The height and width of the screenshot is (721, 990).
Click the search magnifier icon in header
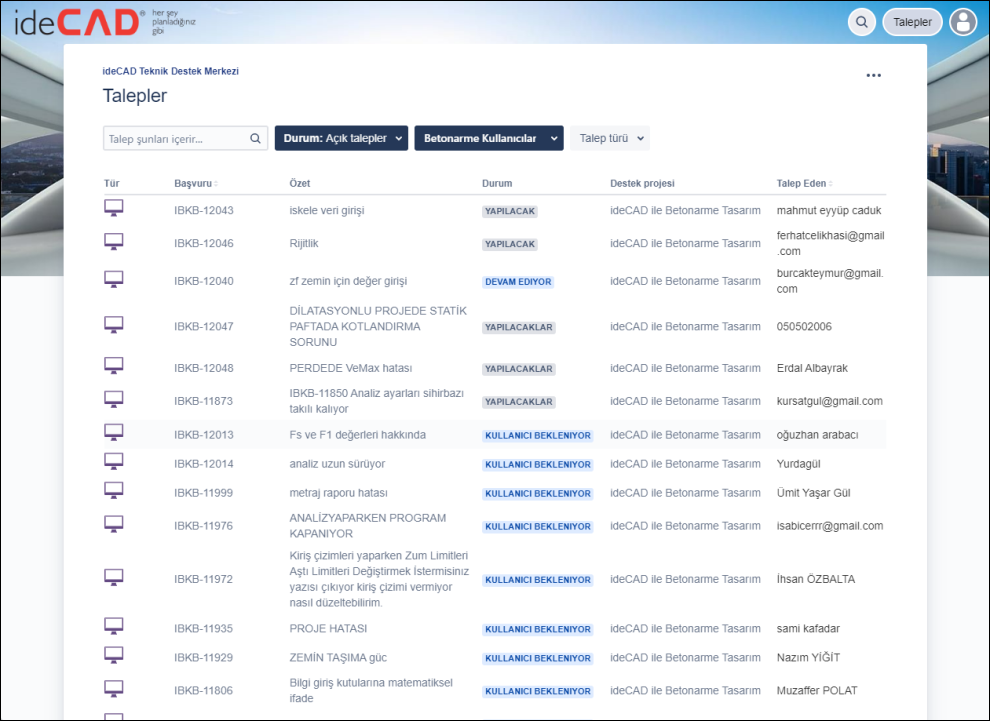861,22
